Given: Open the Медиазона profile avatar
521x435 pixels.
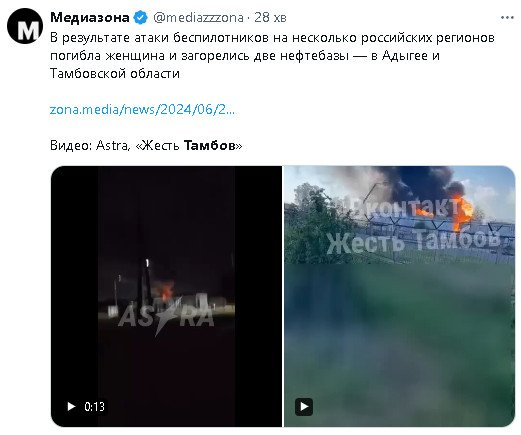Looking at the screenshot, I should point(25,26).
